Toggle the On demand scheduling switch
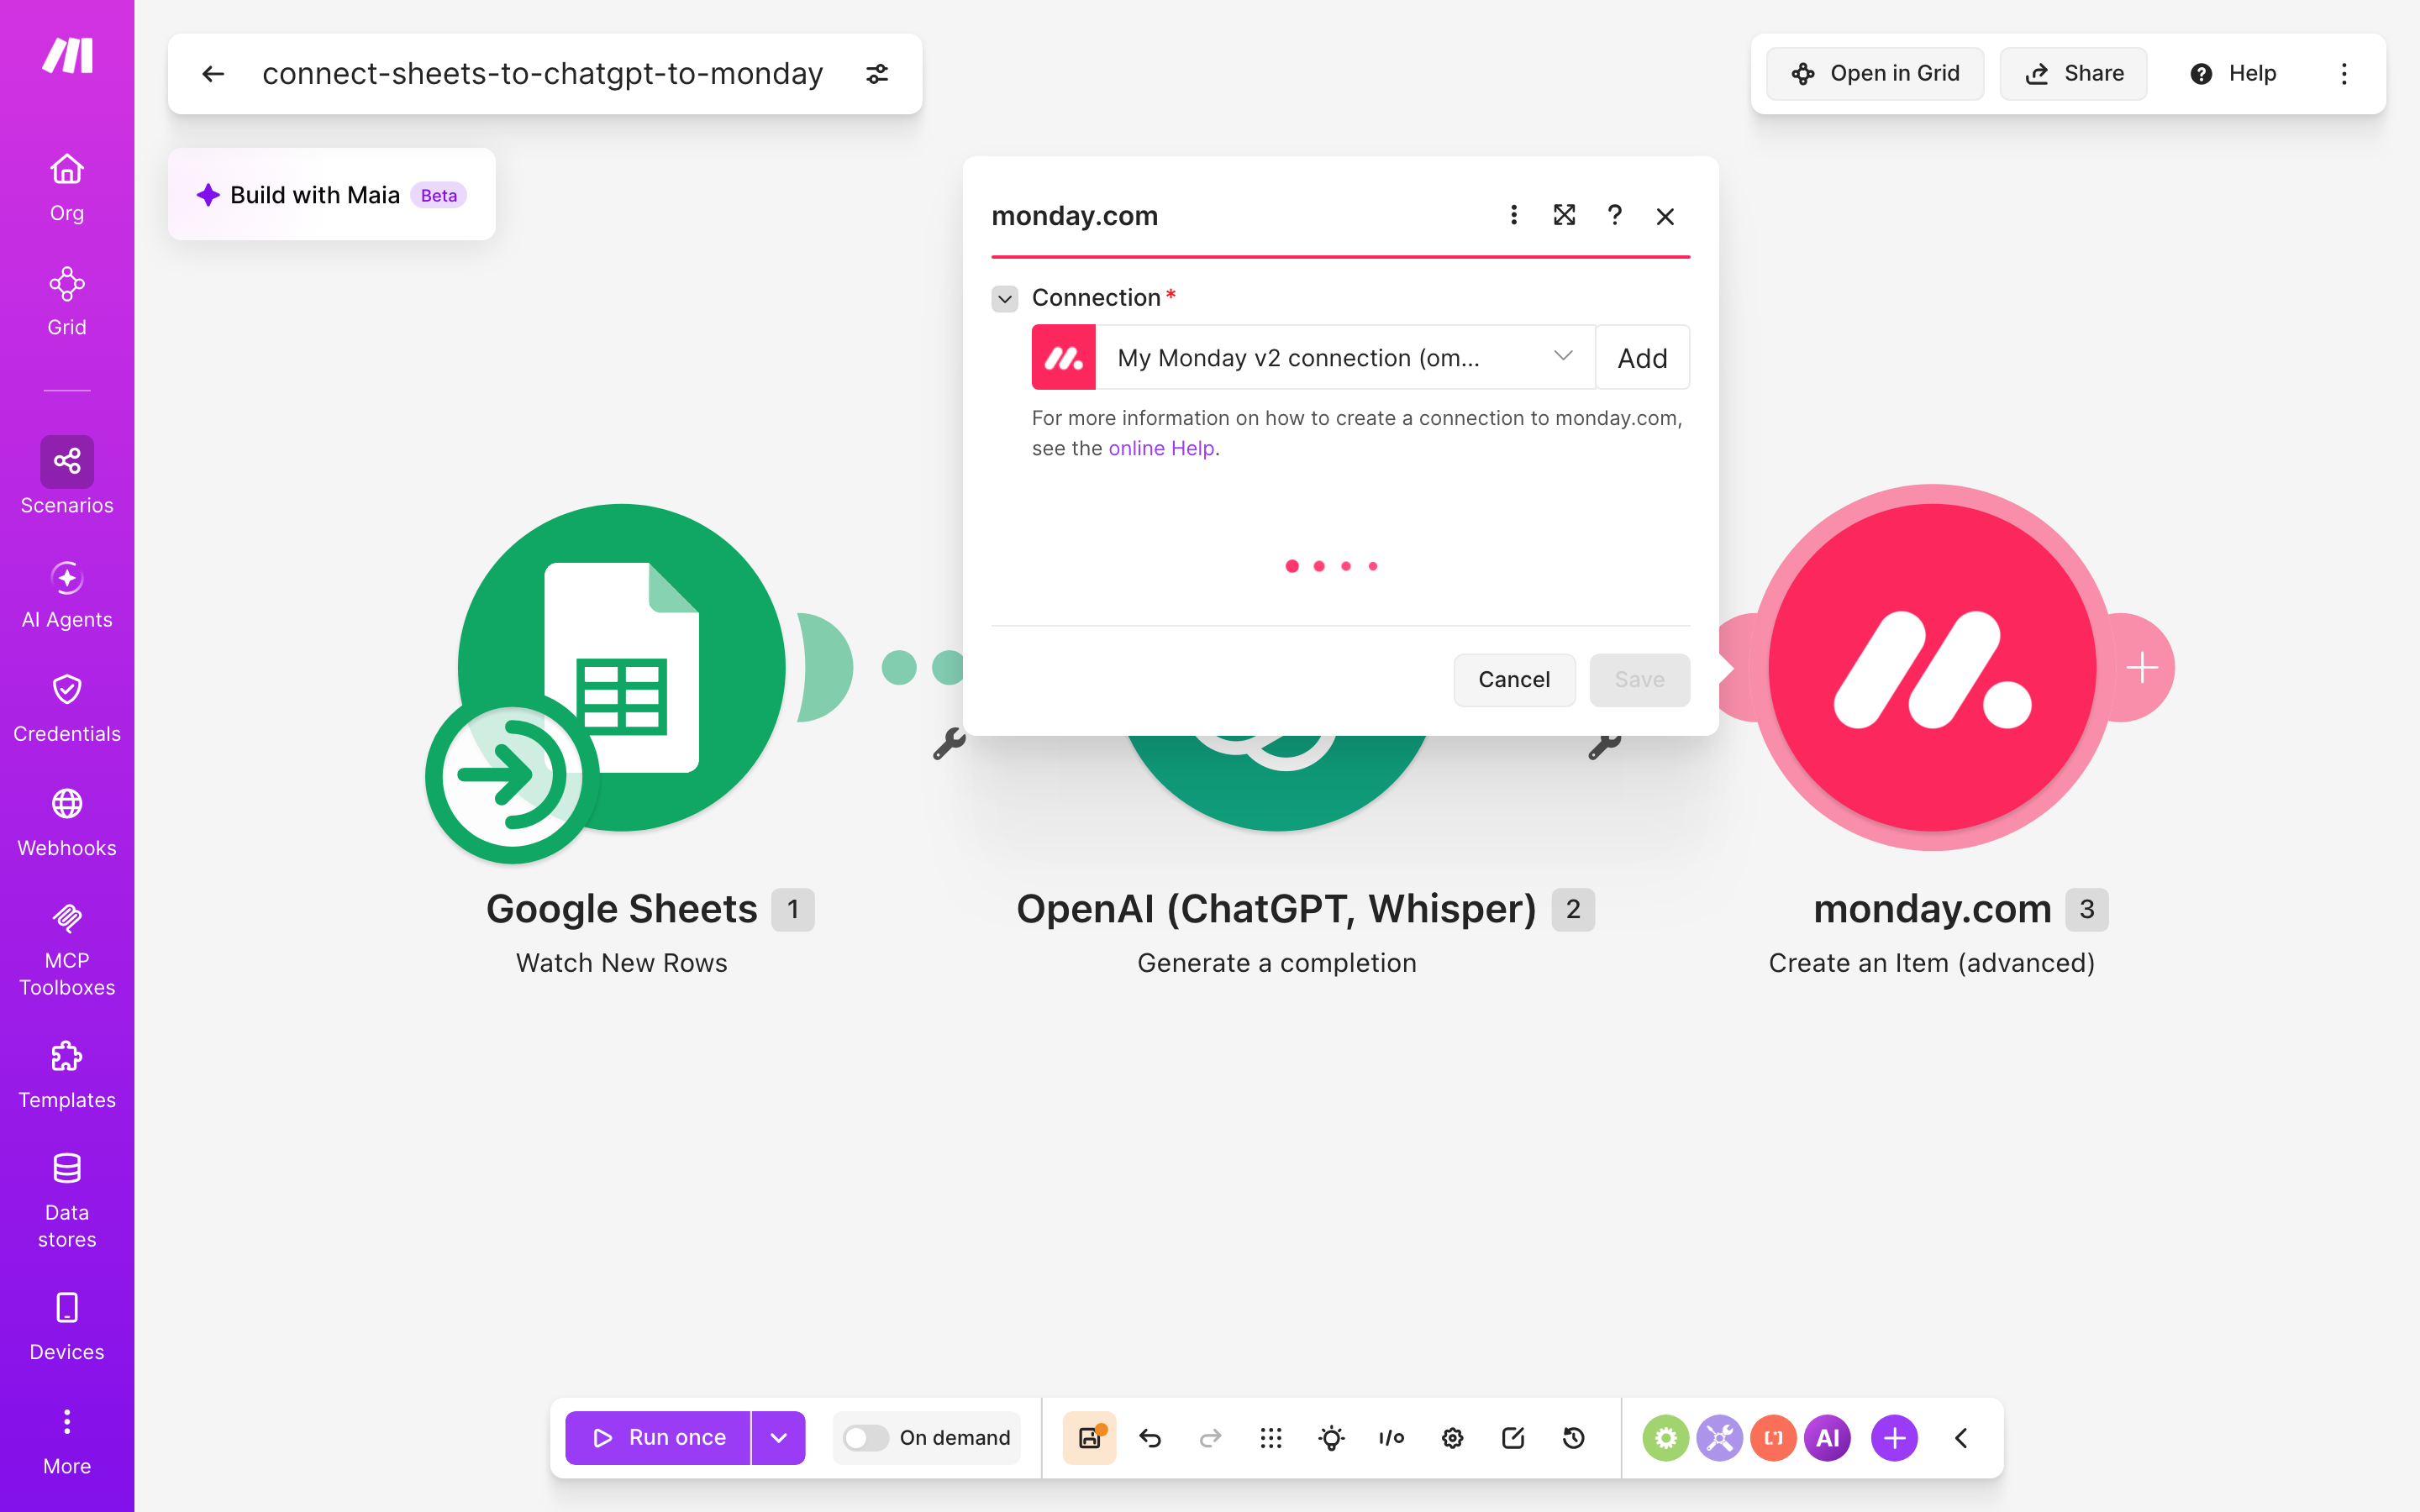 click(865, 1438)
